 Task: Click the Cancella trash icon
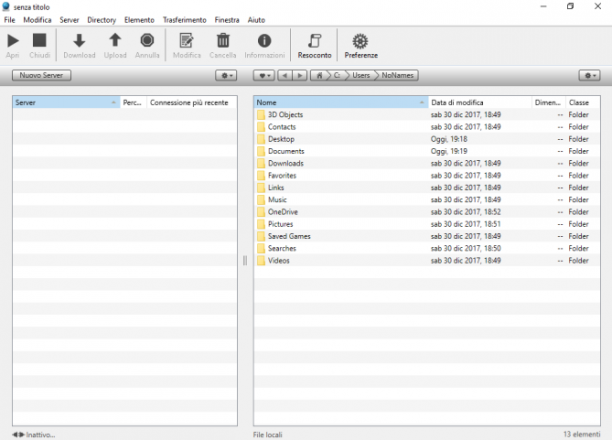pyautogui.click(x=223, y=40)
